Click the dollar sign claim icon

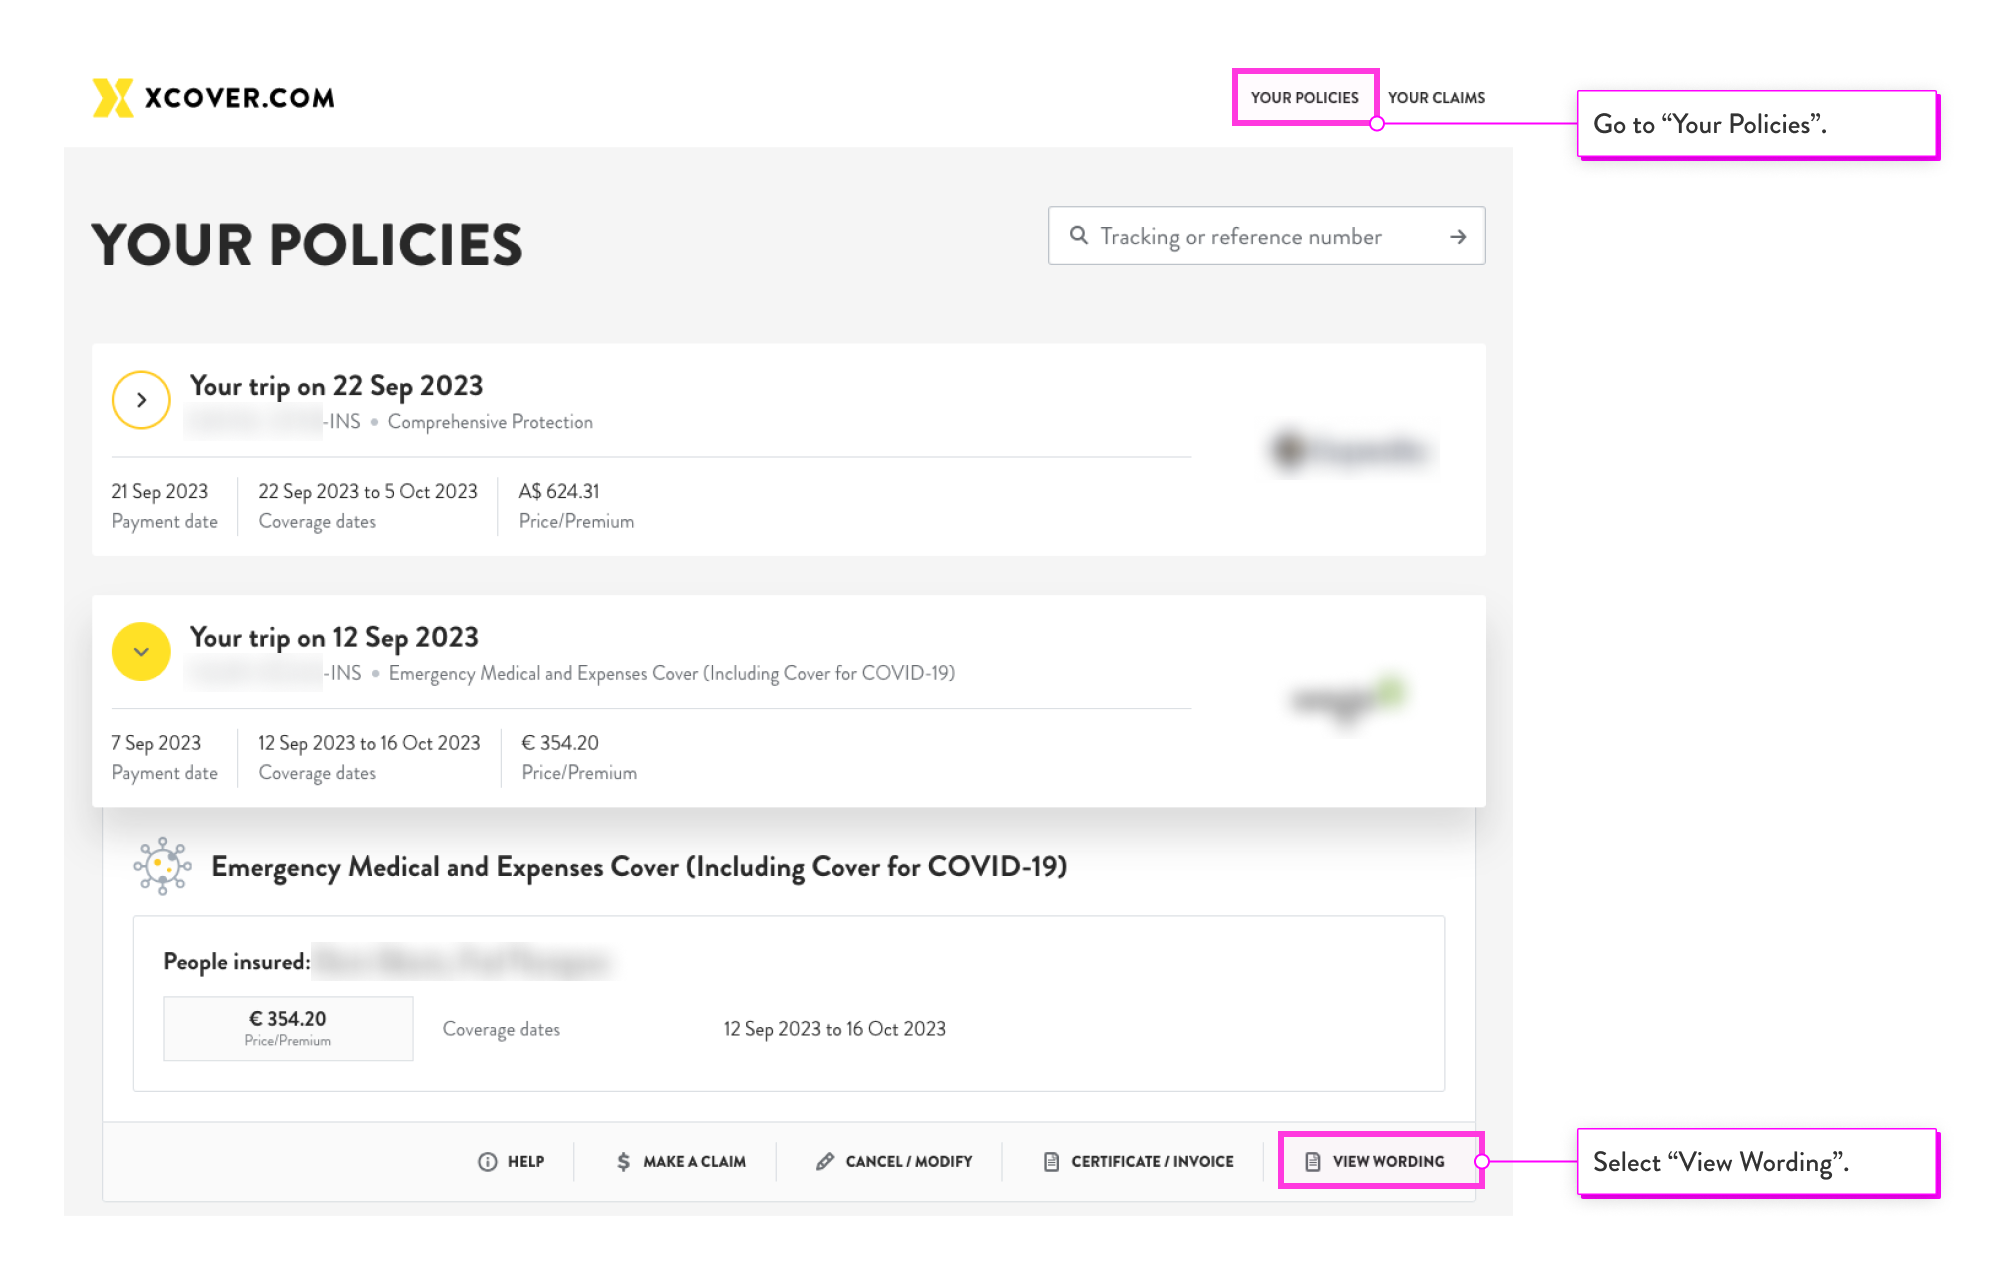(x=624, y=1161)
